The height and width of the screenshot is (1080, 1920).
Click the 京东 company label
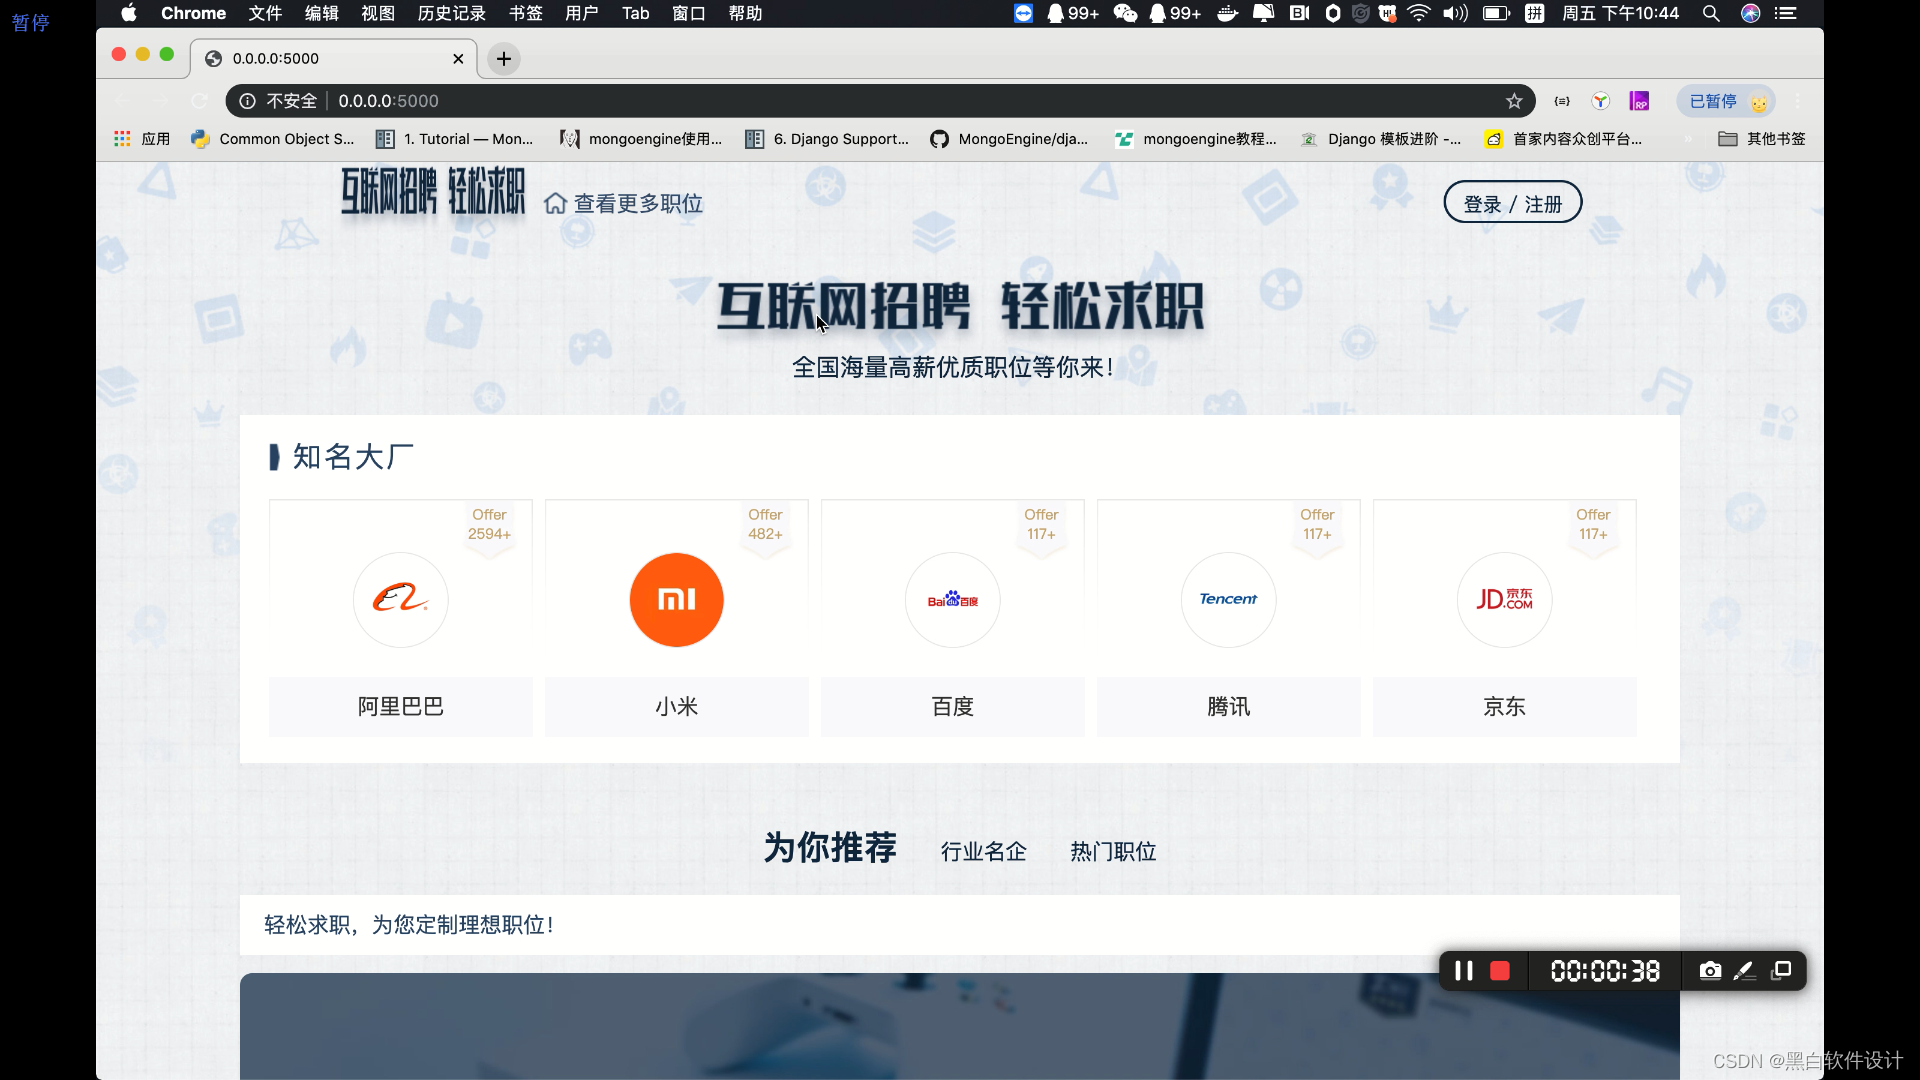[x=1504, y=707]
